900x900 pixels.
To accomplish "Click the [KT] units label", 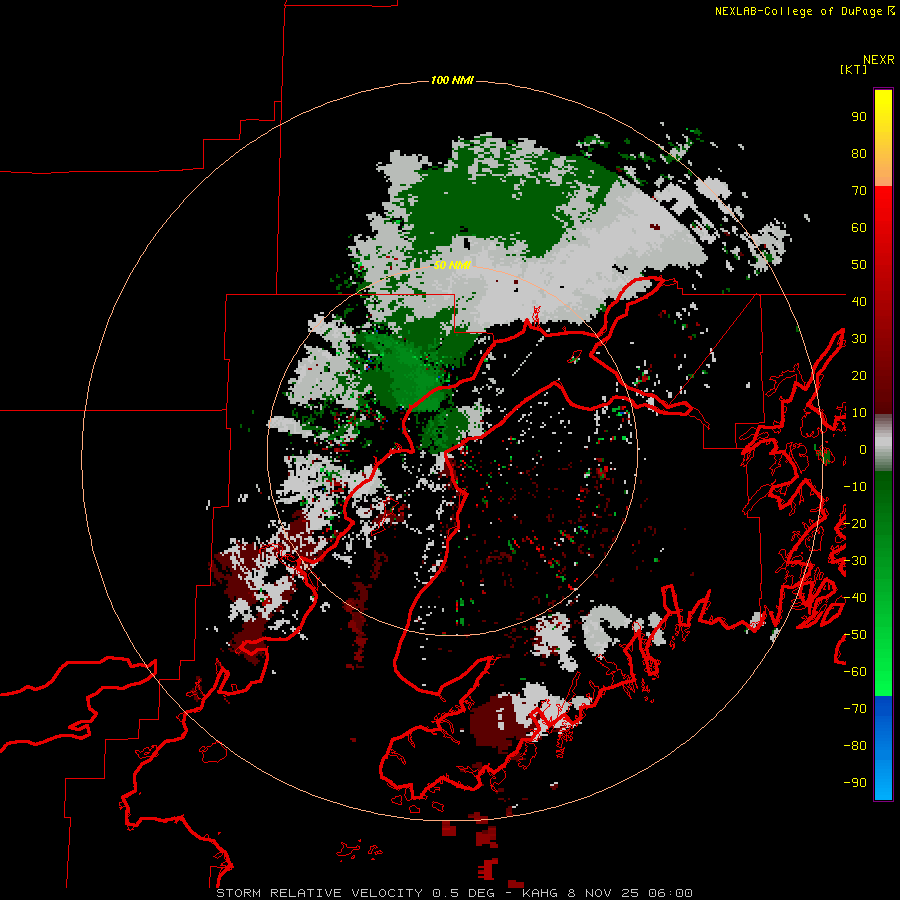I will 853,69.
